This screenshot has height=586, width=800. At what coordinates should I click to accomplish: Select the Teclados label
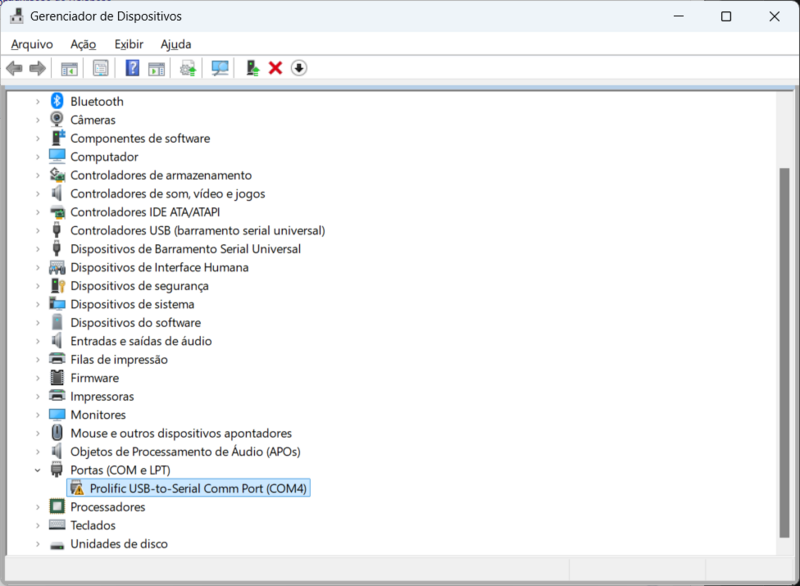coord(93,525)
